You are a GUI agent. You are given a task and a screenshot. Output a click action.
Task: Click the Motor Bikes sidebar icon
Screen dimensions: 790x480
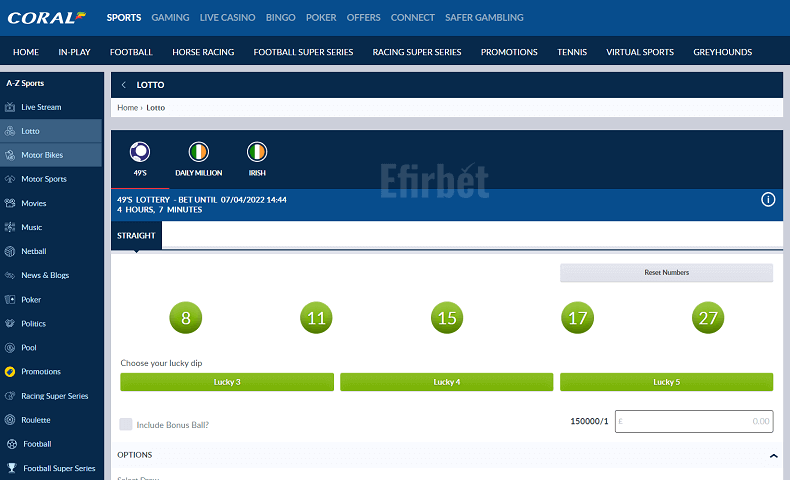(10, 155)
